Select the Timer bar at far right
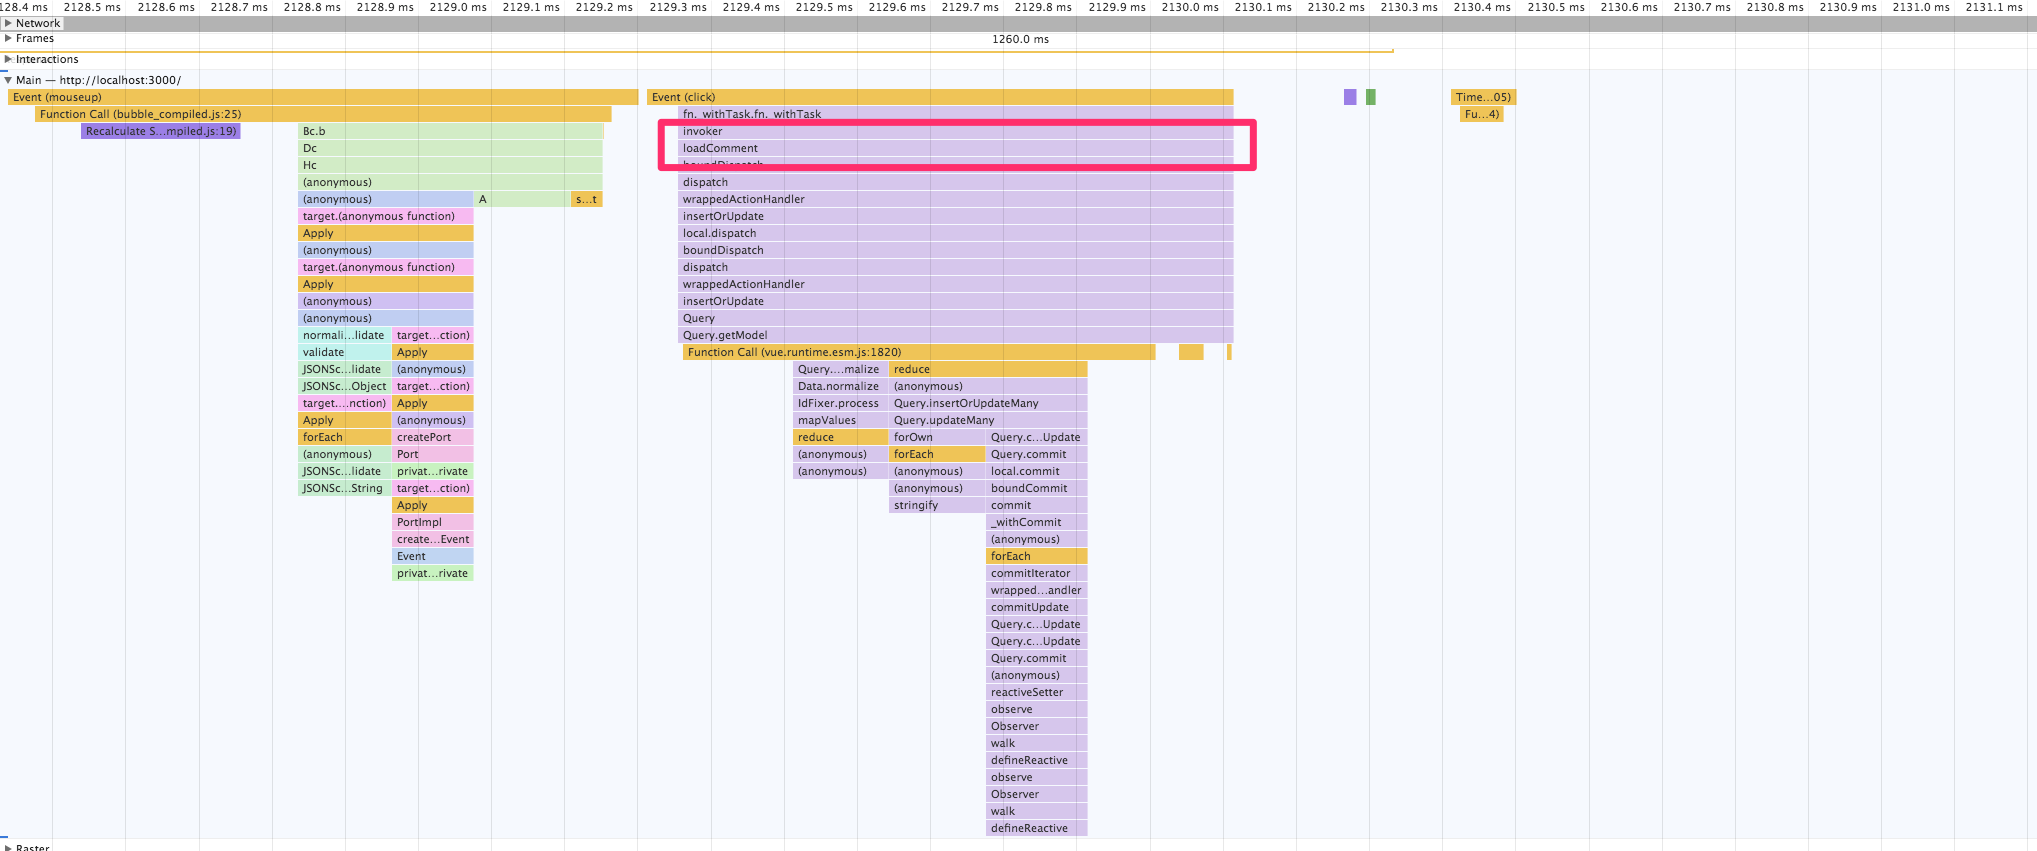The image size is (2037, 851). 1483,97
